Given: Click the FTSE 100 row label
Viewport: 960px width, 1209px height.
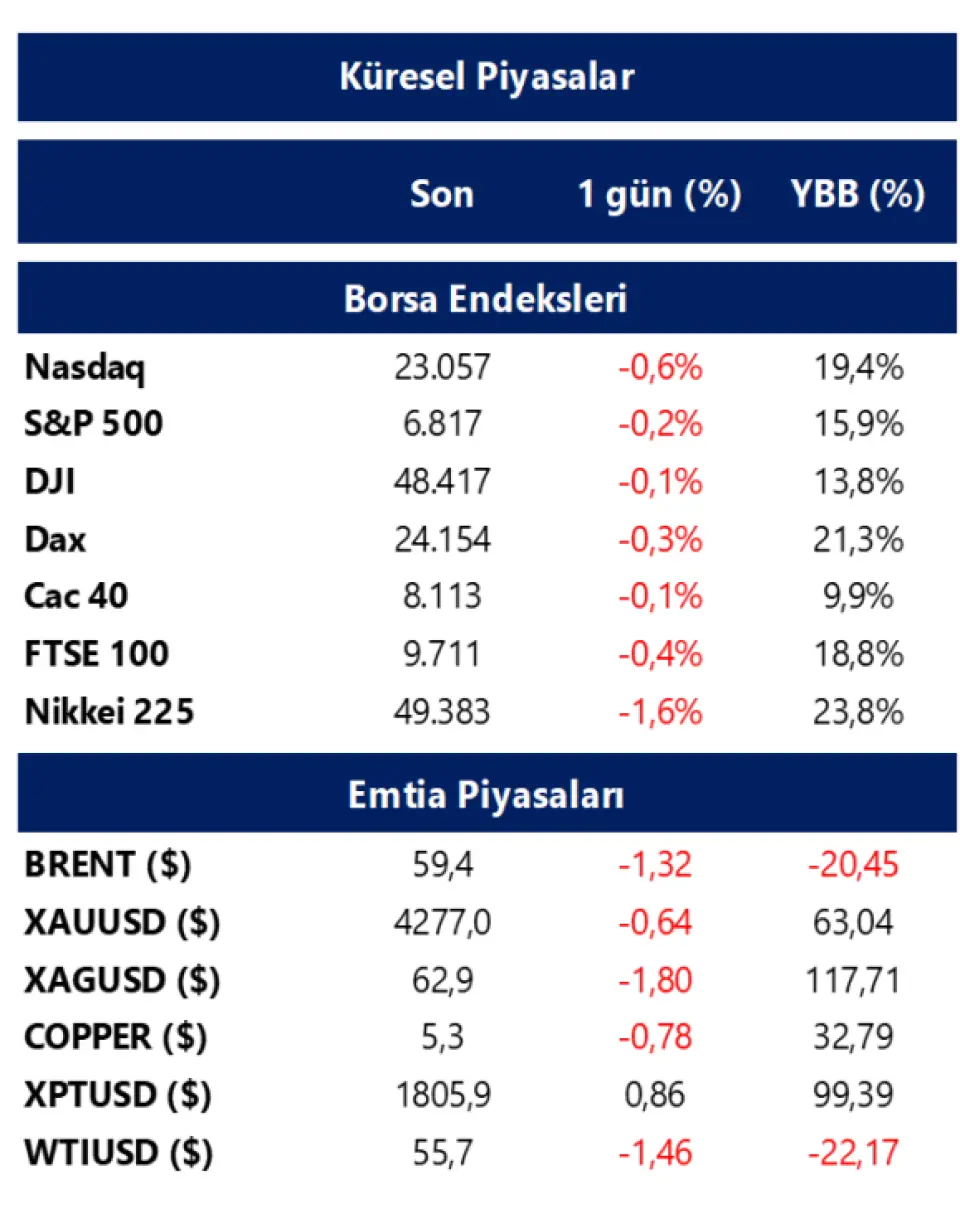Looking at the screenshot, I should click(96, 654).
